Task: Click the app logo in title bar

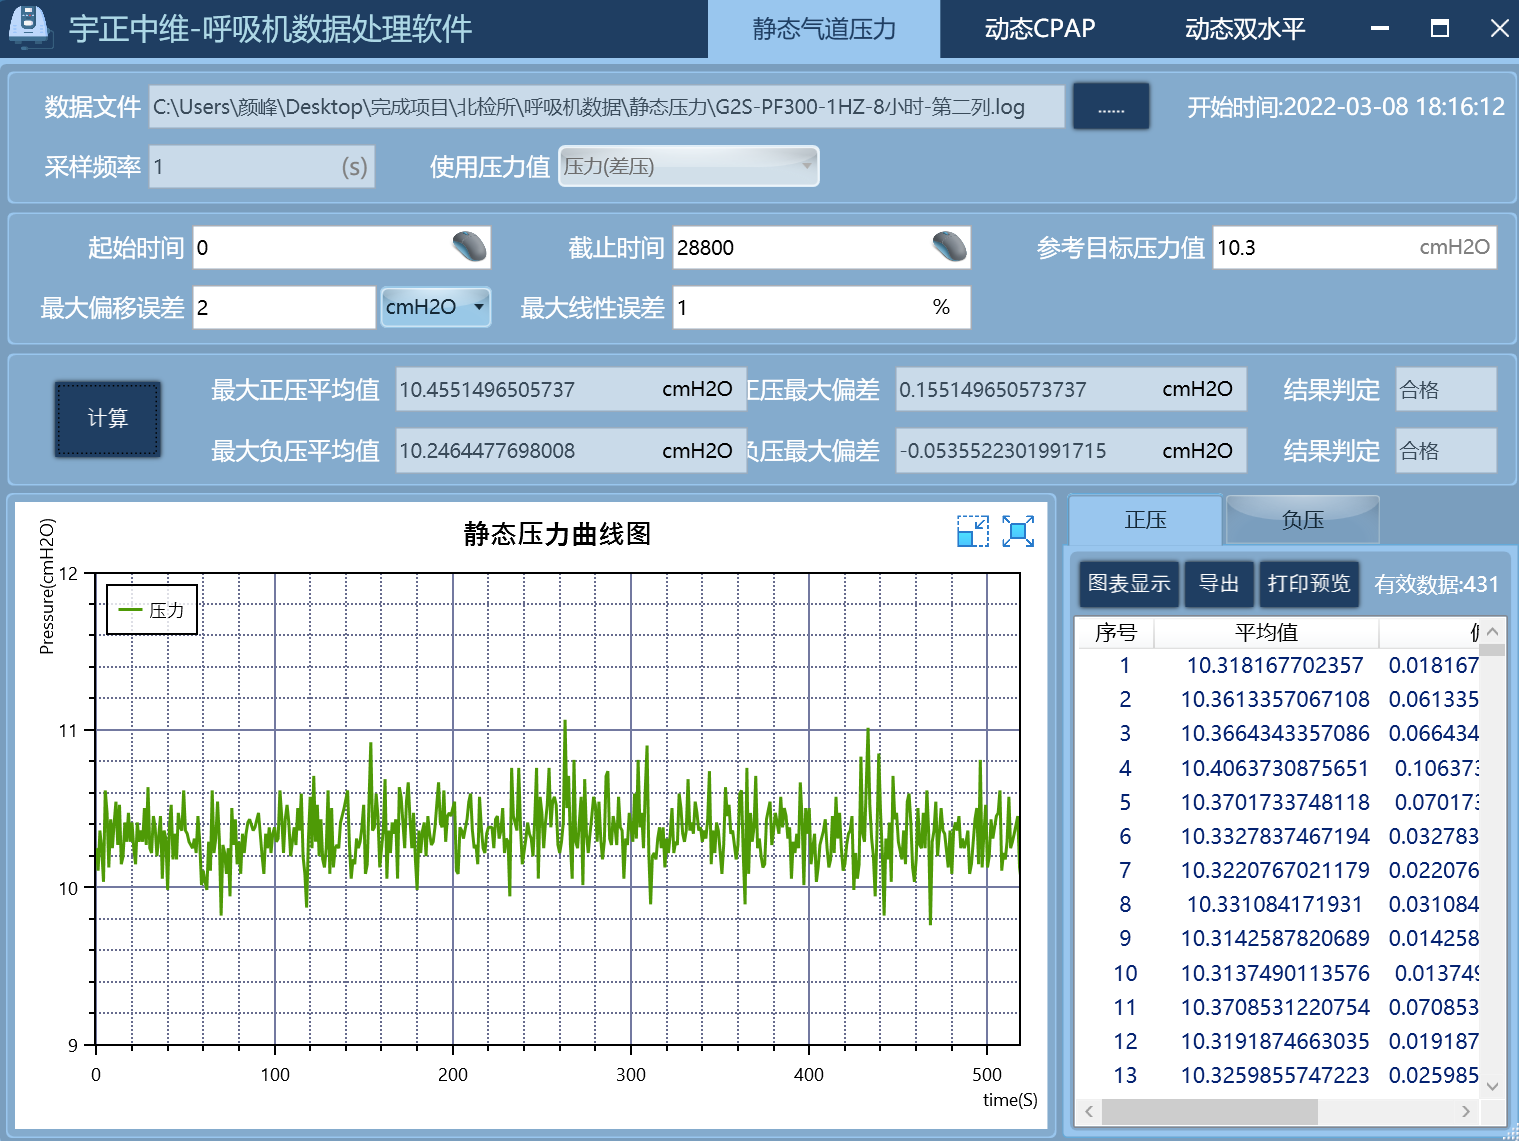Action: [x=29, y=26]
